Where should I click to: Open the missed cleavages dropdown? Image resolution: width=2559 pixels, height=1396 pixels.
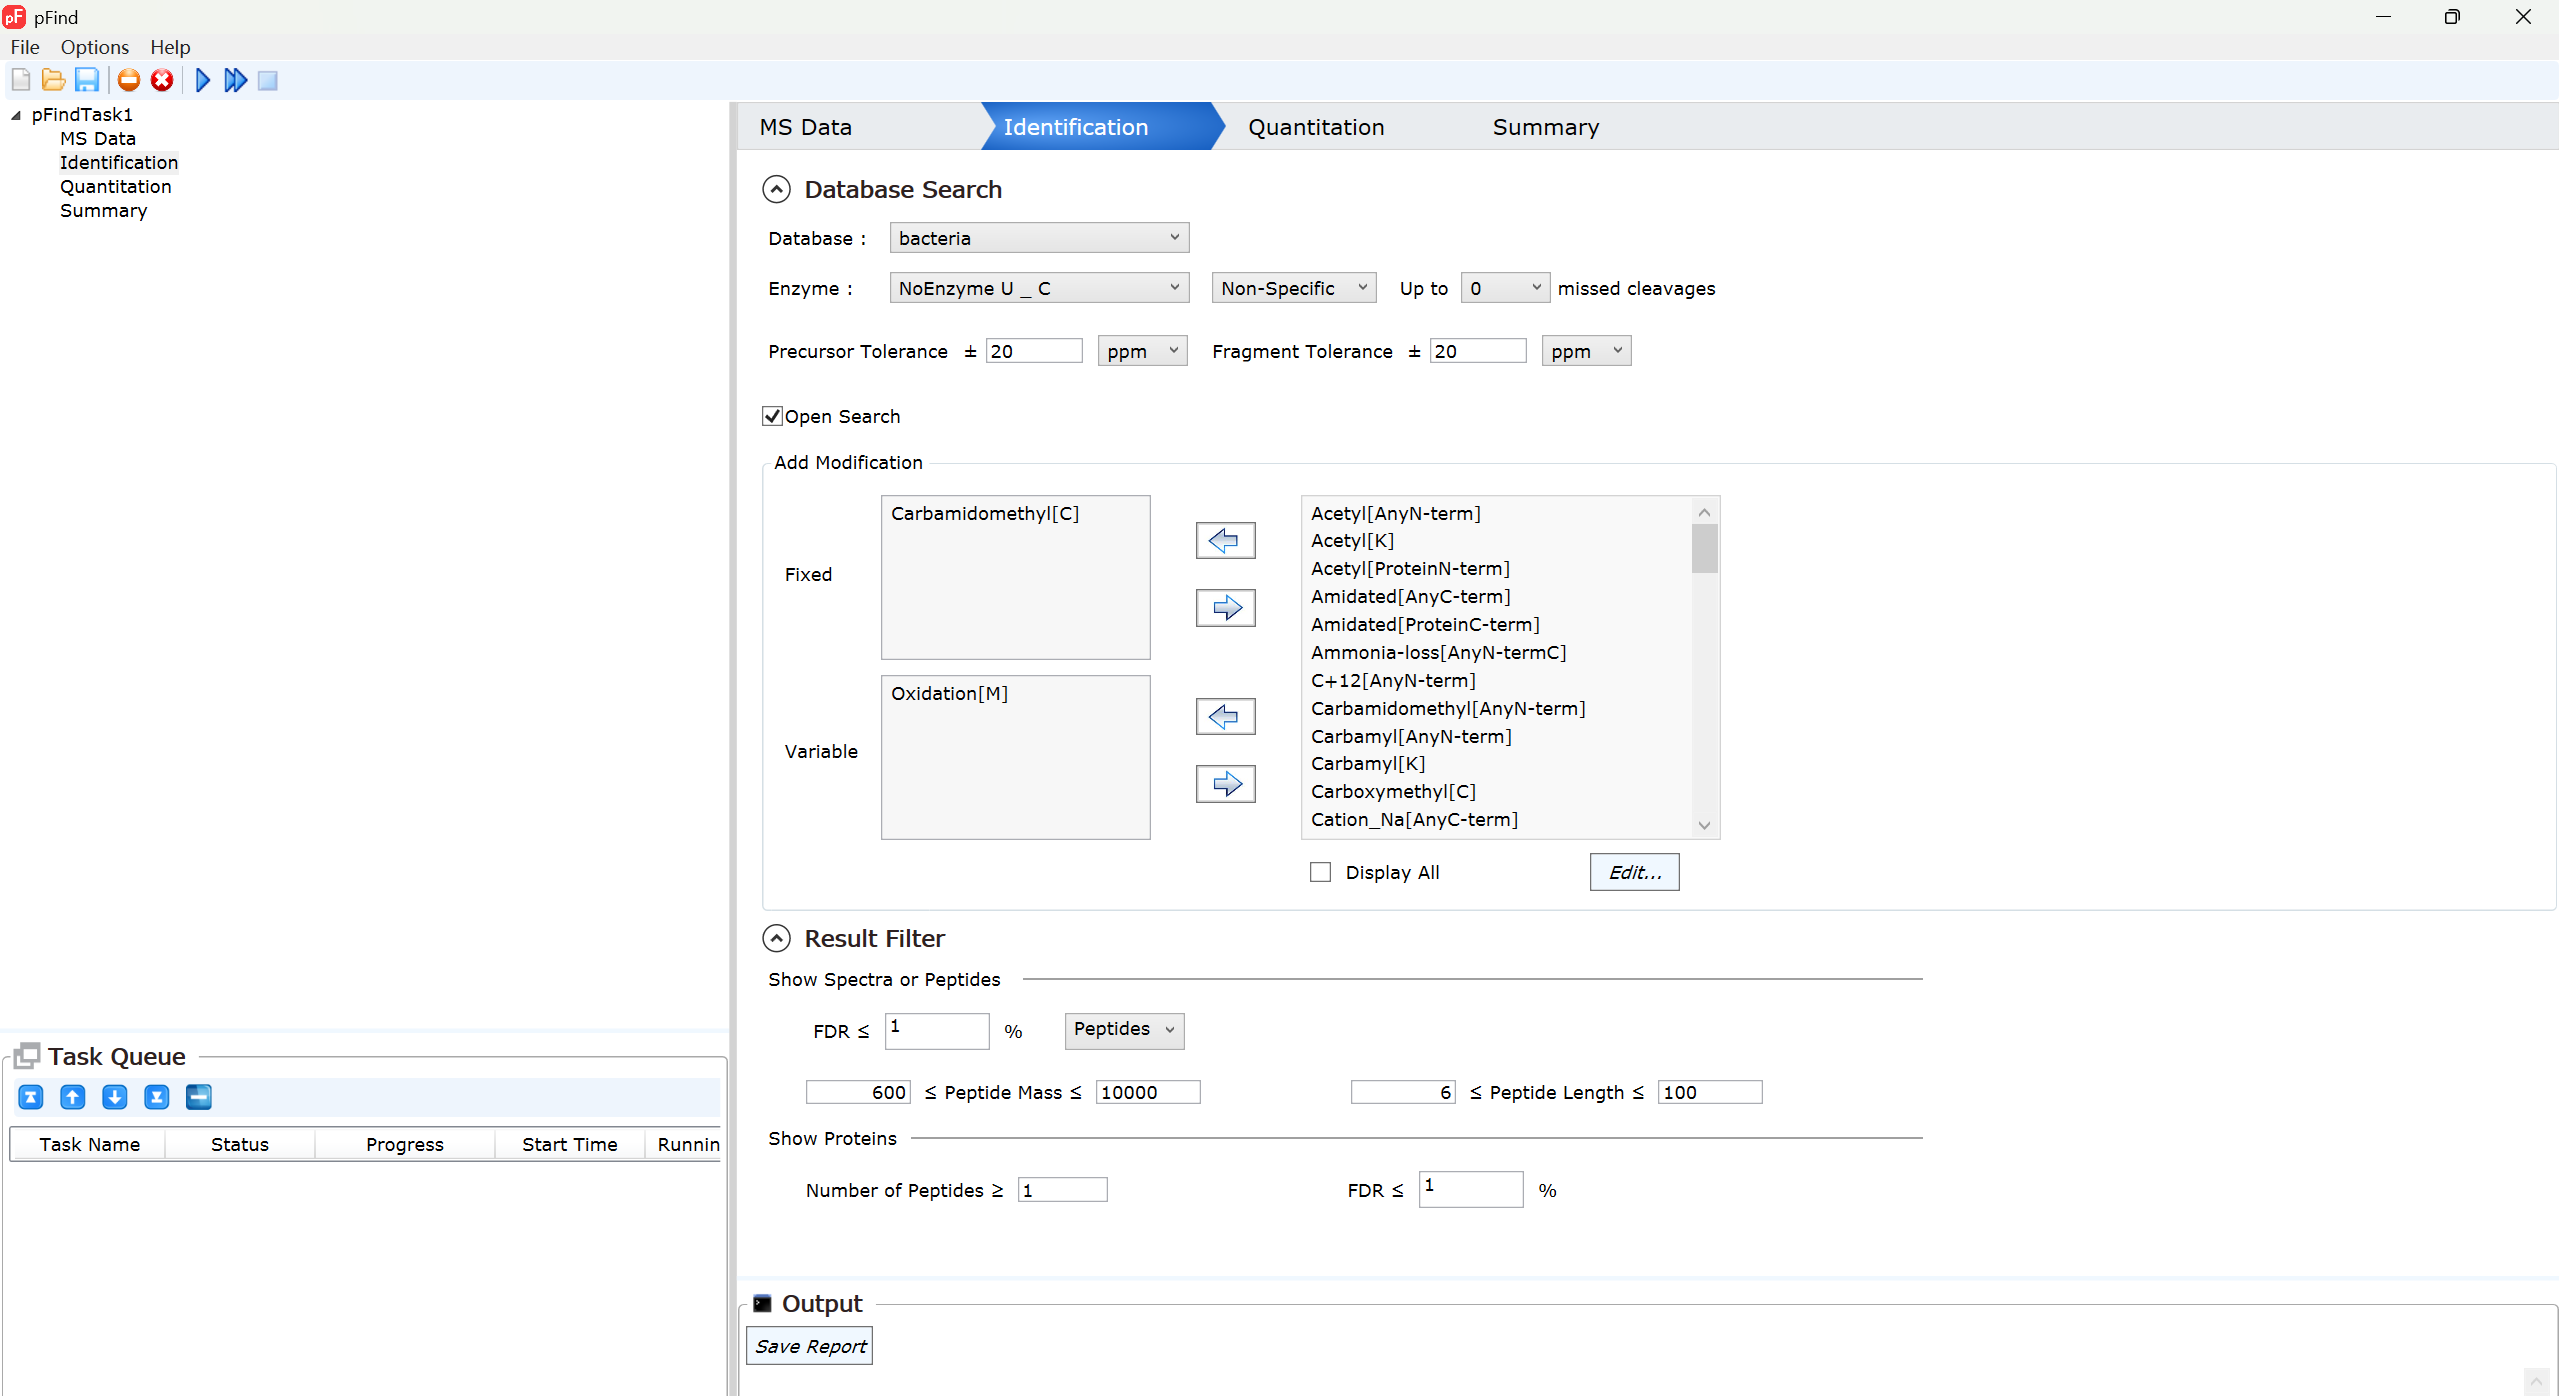click(1505, 288)
